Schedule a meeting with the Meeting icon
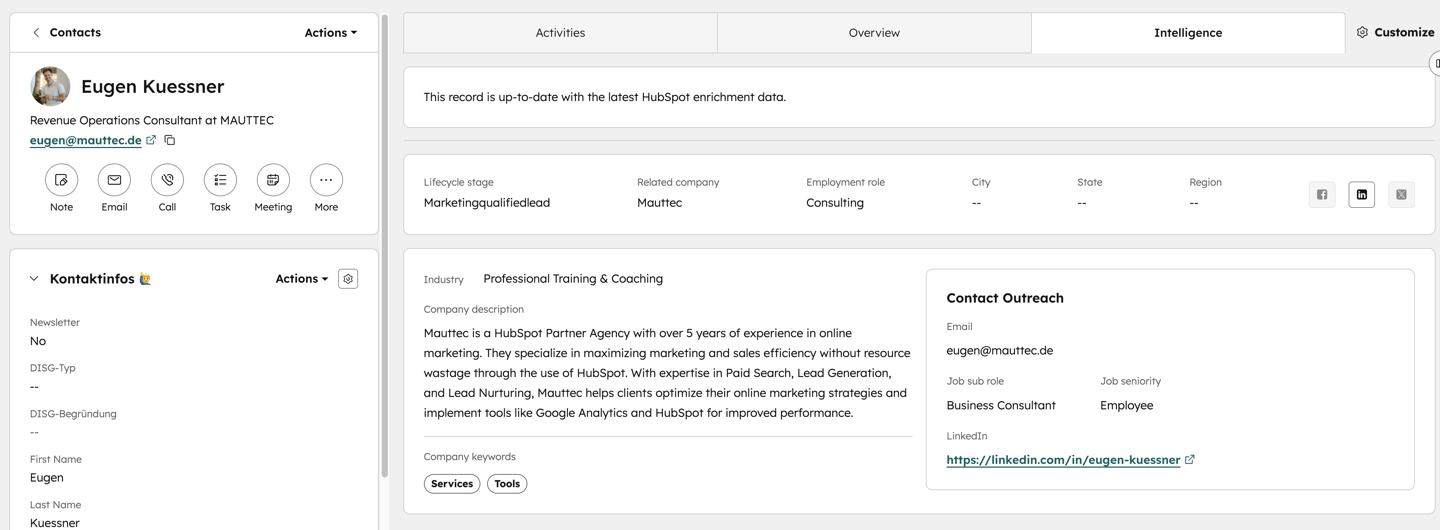Screen dimensions: 1440x530 click(273, 180)
